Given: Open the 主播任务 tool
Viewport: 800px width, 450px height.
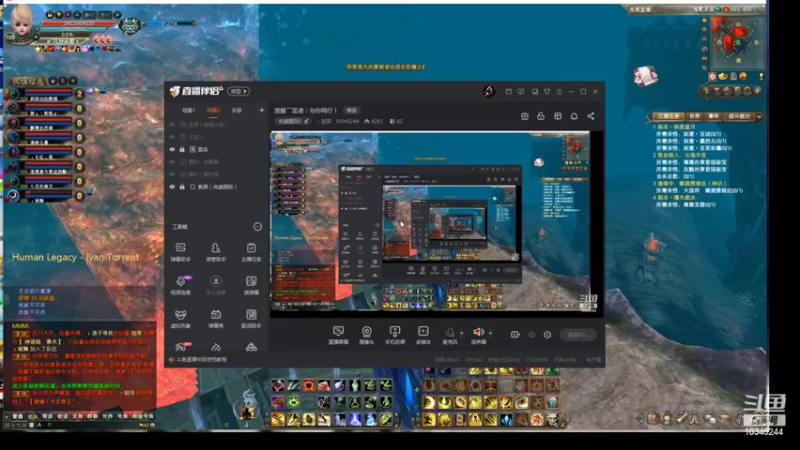Looking at the screenshot, I should (x=251, y=252).
